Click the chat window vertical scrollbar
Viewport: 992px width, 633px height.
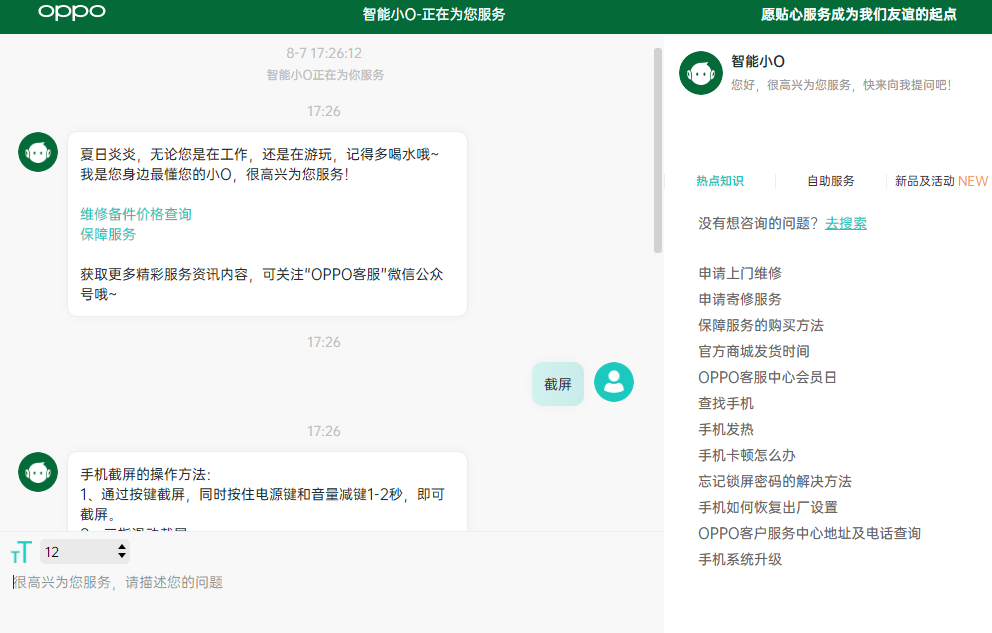pos(657,150)
